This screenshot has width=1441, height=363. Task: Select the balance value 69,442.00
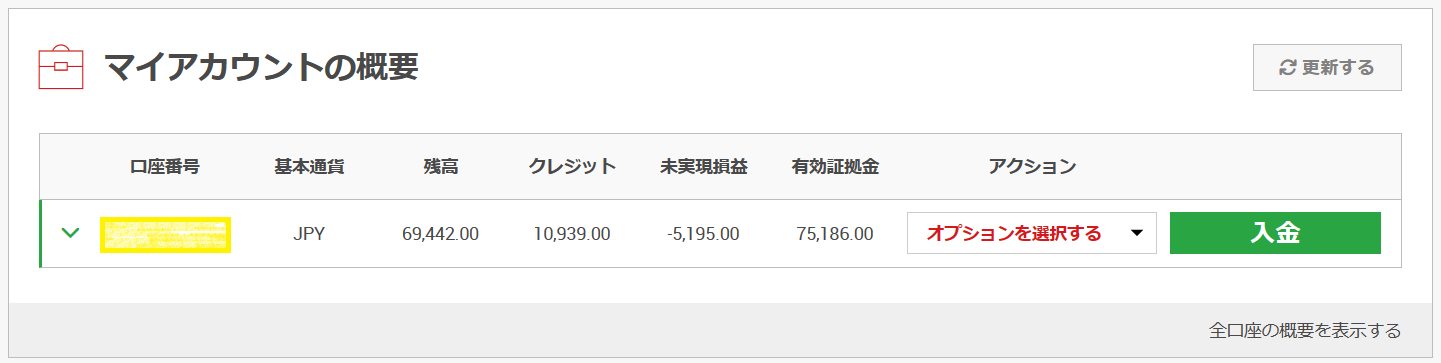[x=441, y=234]
